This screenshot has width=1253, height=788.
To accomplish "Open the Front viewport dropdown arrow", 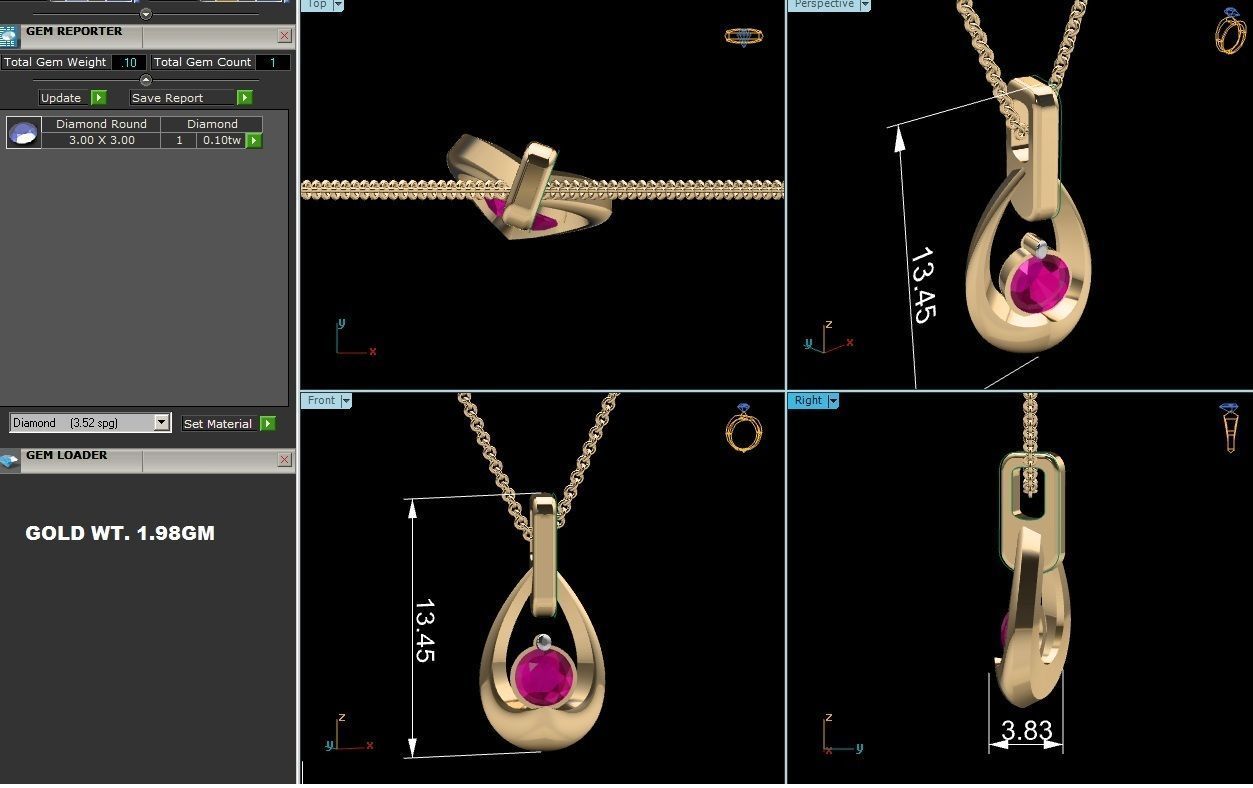I will (x=346, y=400).
